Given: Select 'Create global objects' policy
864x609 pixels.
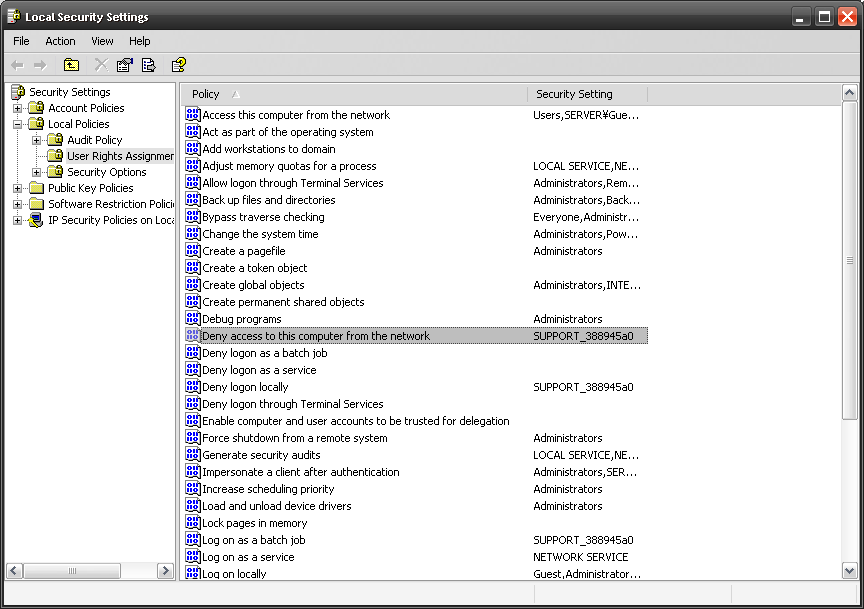Looking at the screenshot, I should (x=253, y=284).
